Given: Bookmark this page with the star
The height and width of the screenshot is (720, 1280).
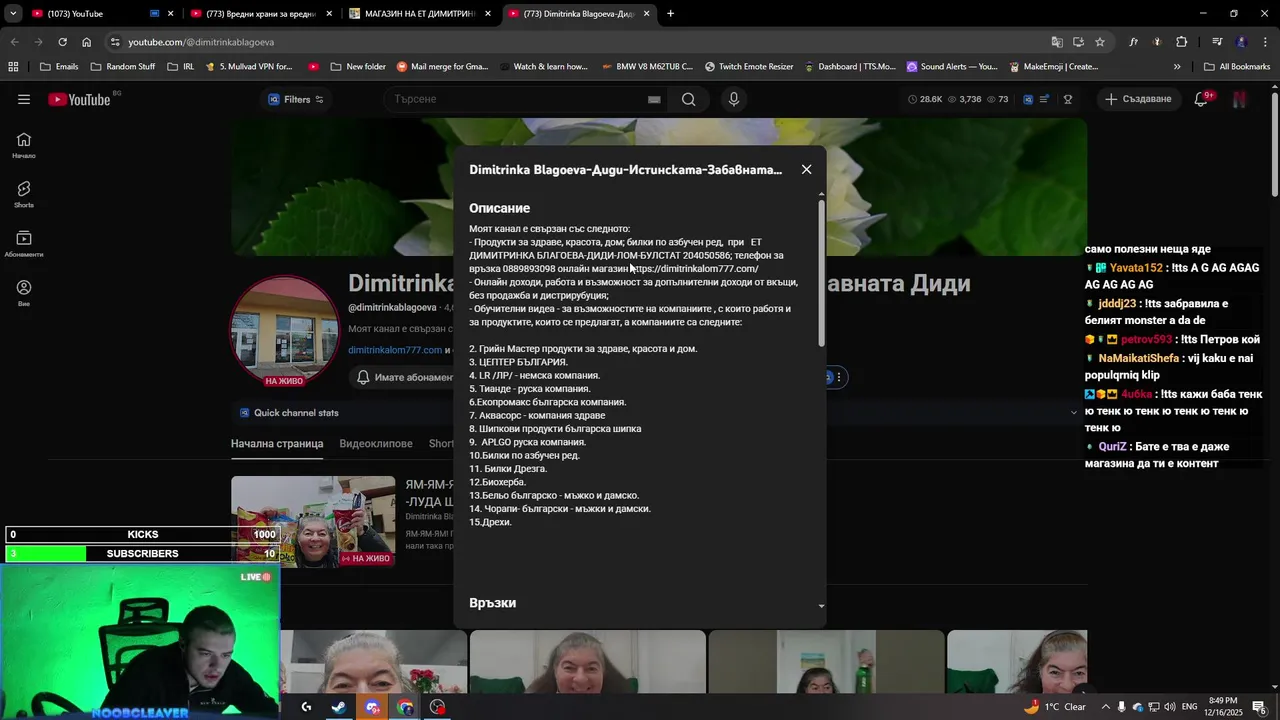Looking at the screenshot, I should coord(1100,42).
